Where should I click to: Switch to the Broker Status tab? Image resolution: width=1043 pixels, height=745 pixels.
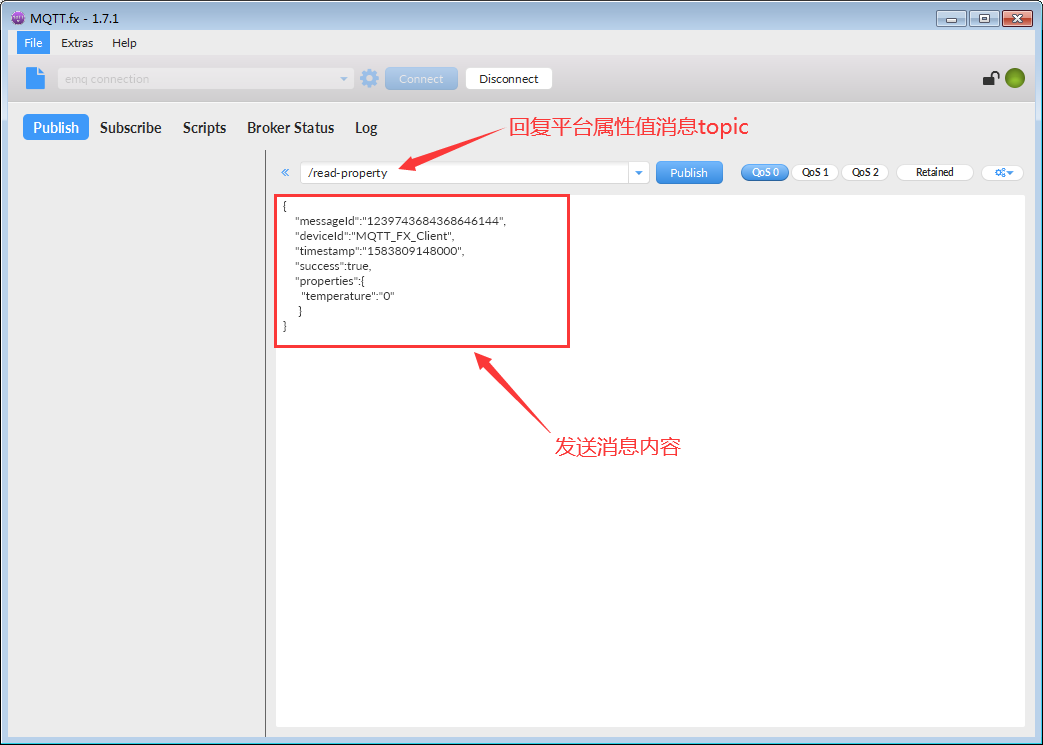click(x=290, y=128)
